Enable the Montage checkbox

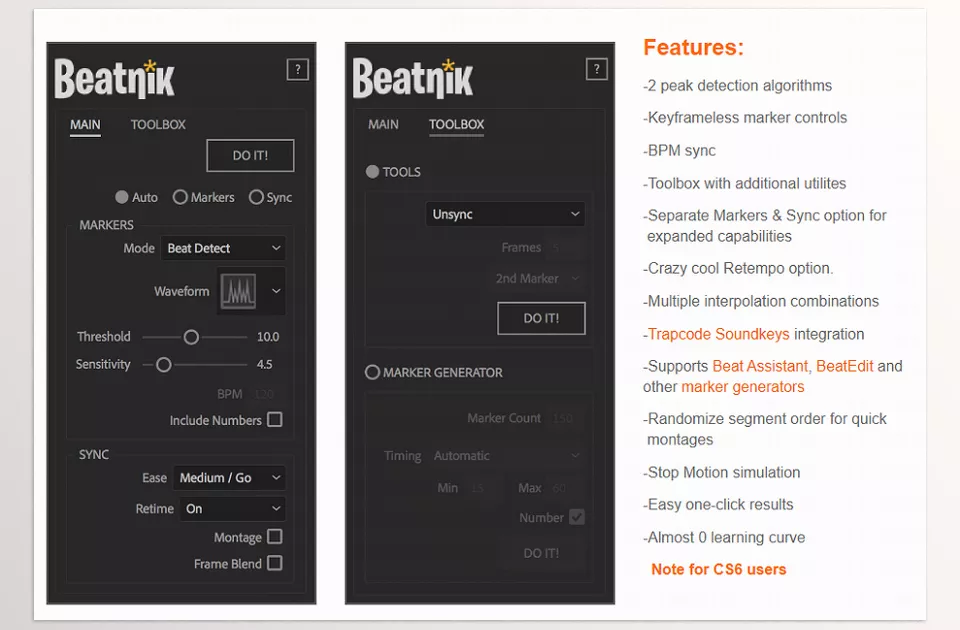(x=275, y=536)
